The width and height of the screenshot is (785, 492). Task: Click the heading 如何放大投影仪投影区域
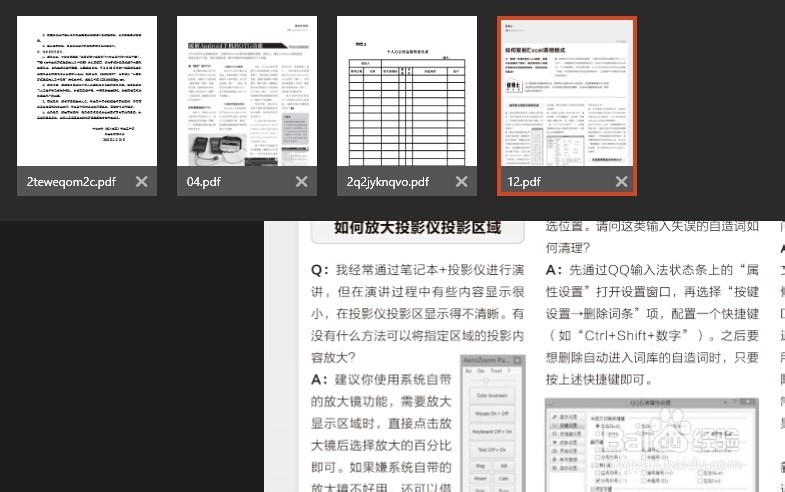[418, 228]
